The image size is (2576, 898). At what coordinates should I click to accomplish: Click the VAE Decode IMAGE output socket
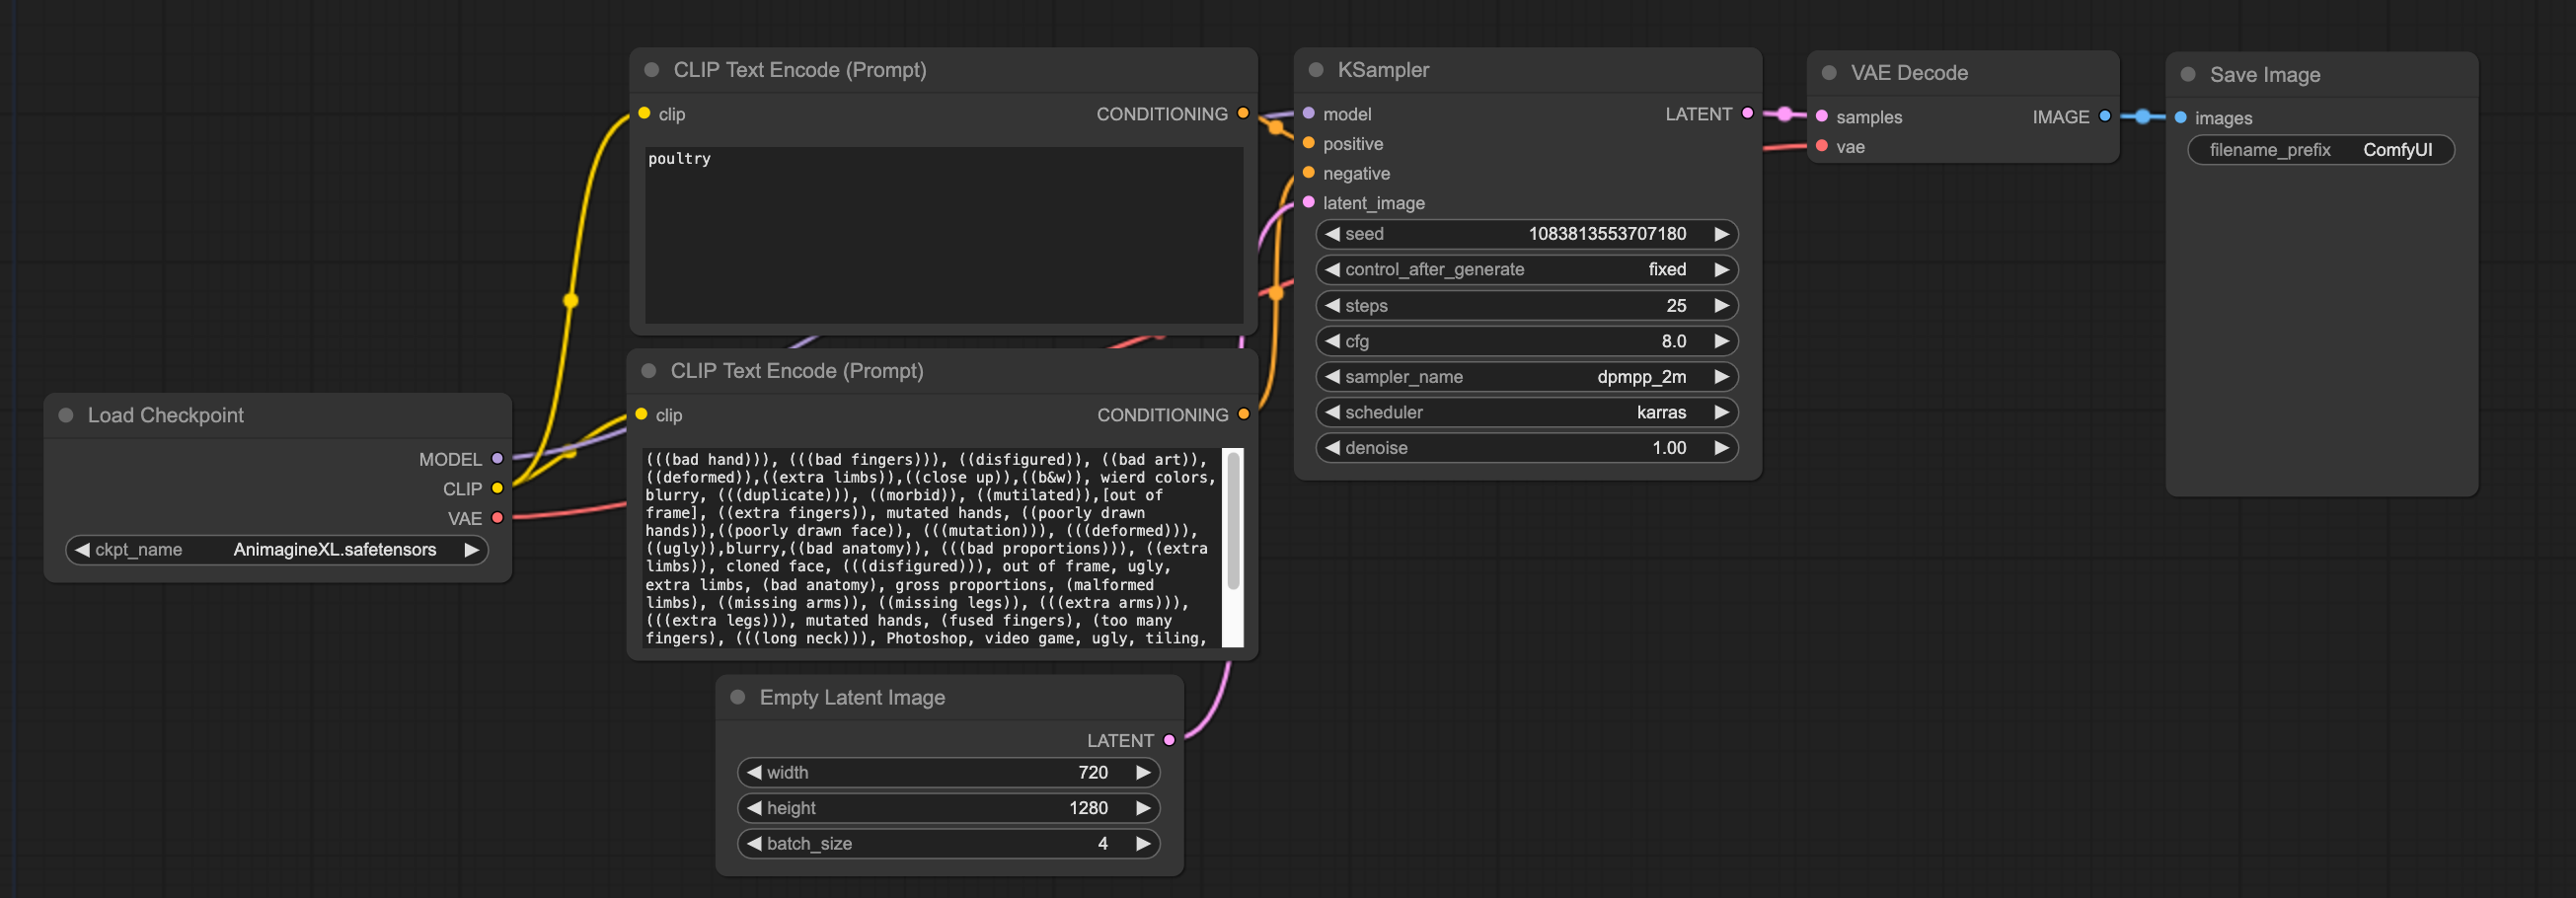pos(2105,116)
